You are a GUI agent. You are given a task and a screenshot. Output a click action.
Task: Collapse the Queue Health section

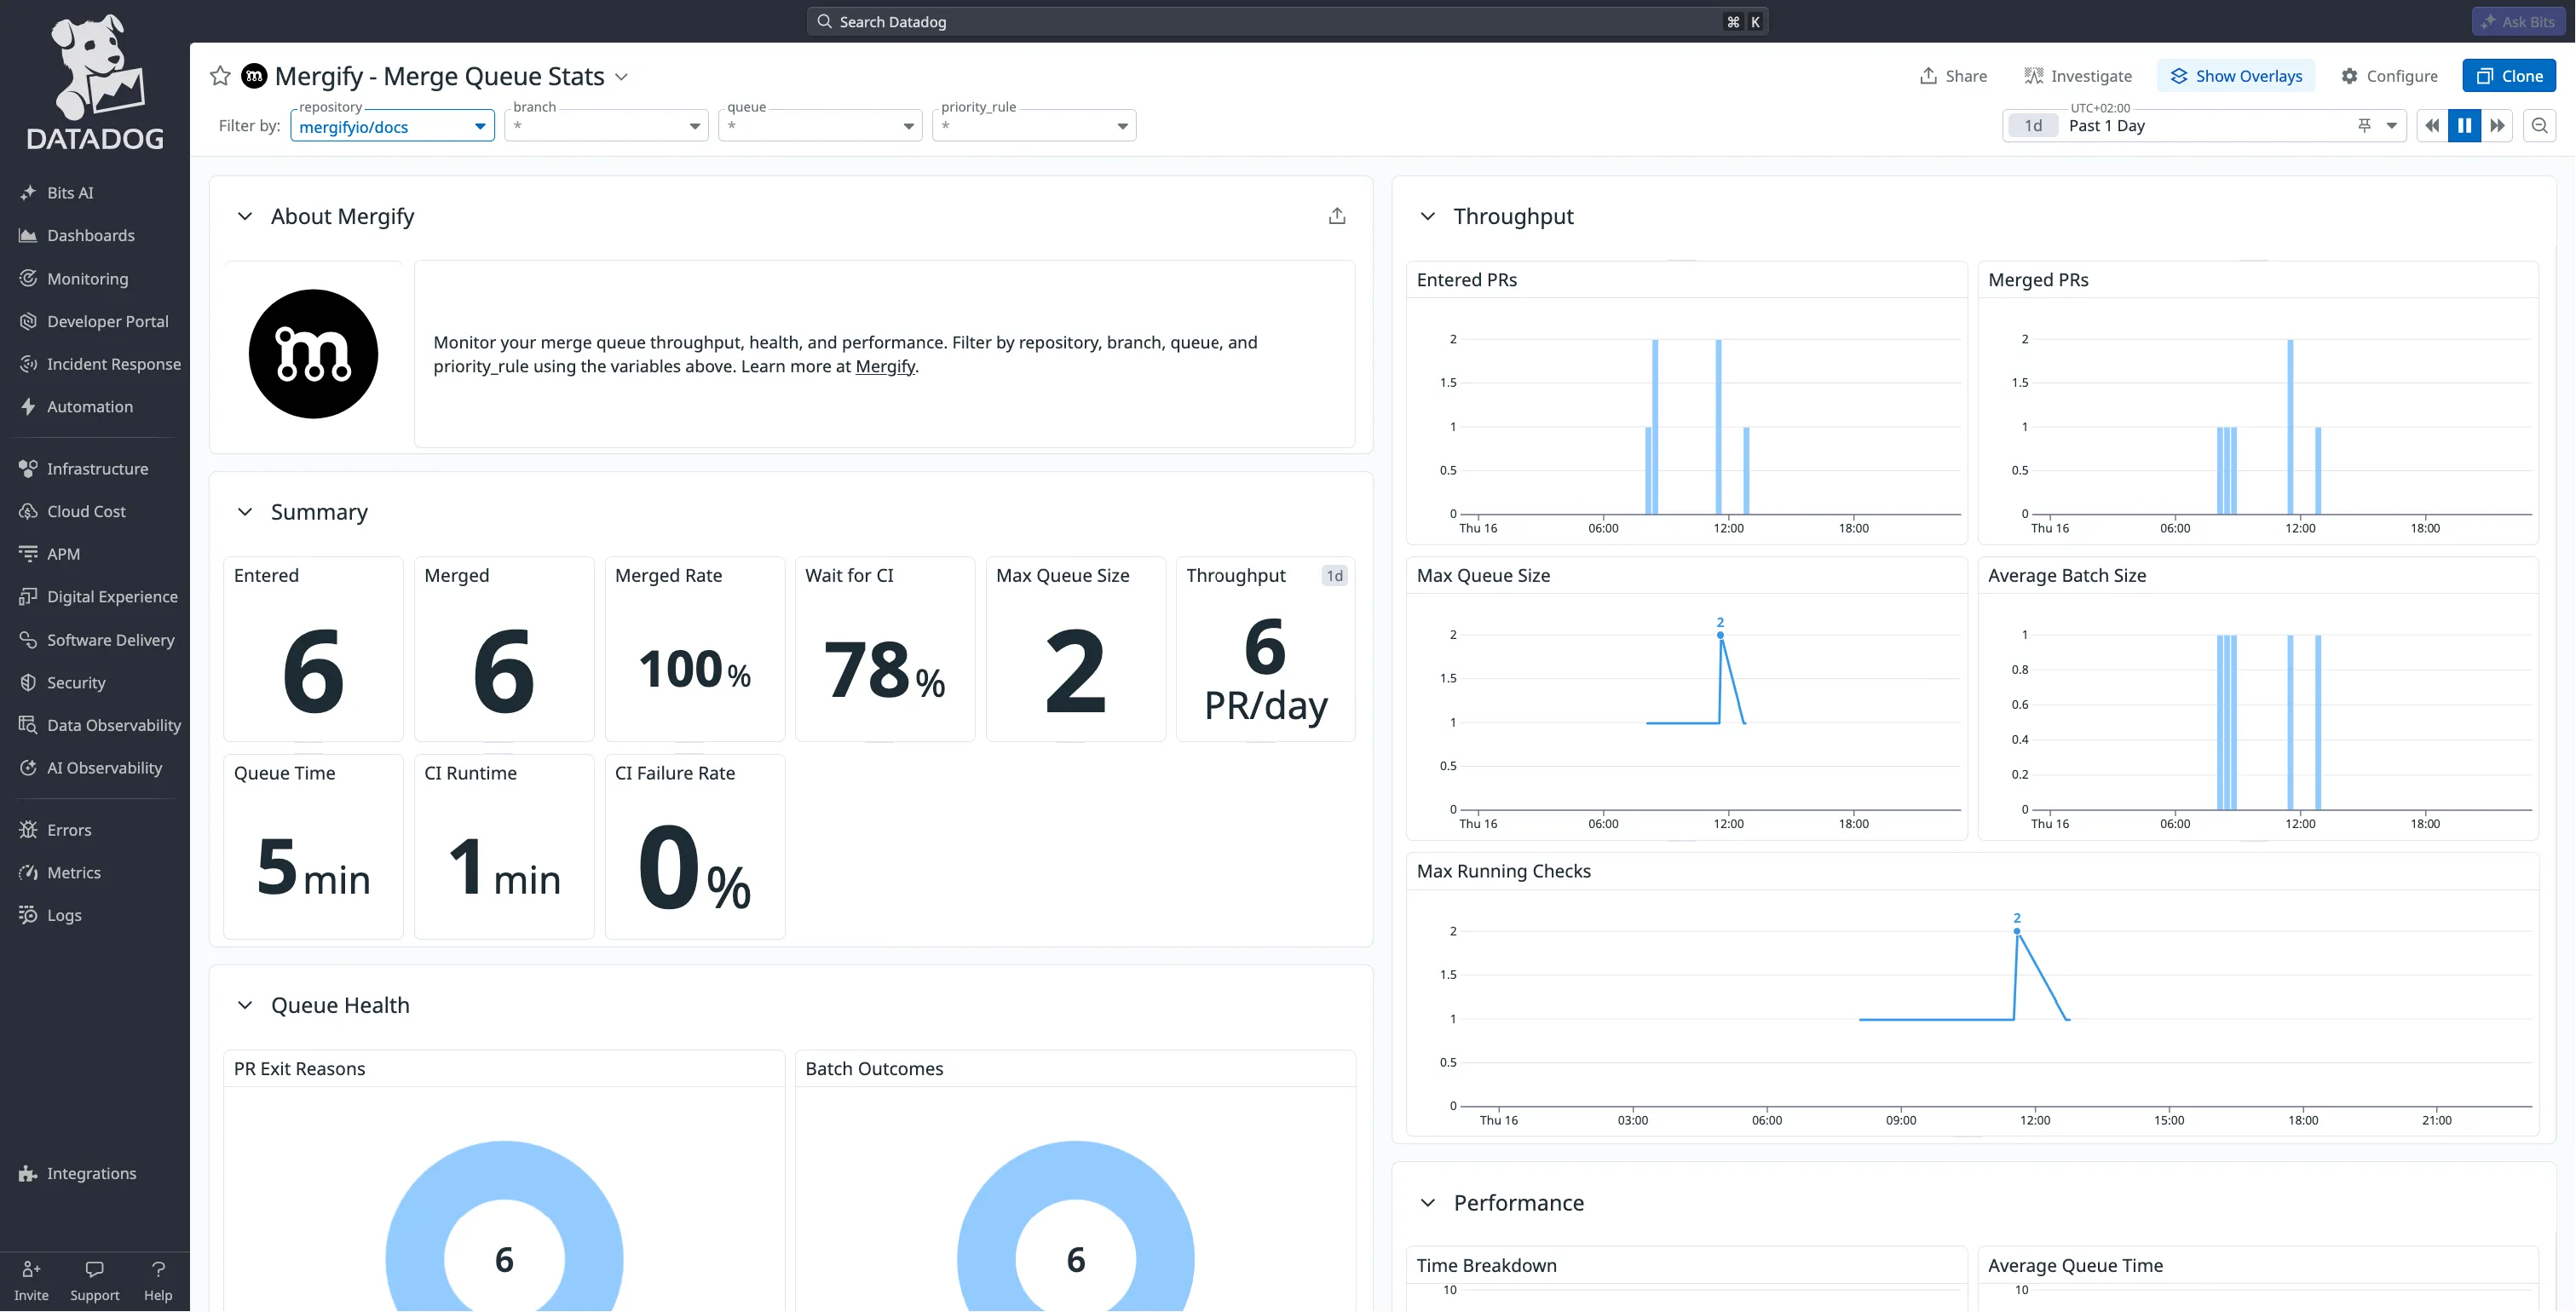point(245,1005)
